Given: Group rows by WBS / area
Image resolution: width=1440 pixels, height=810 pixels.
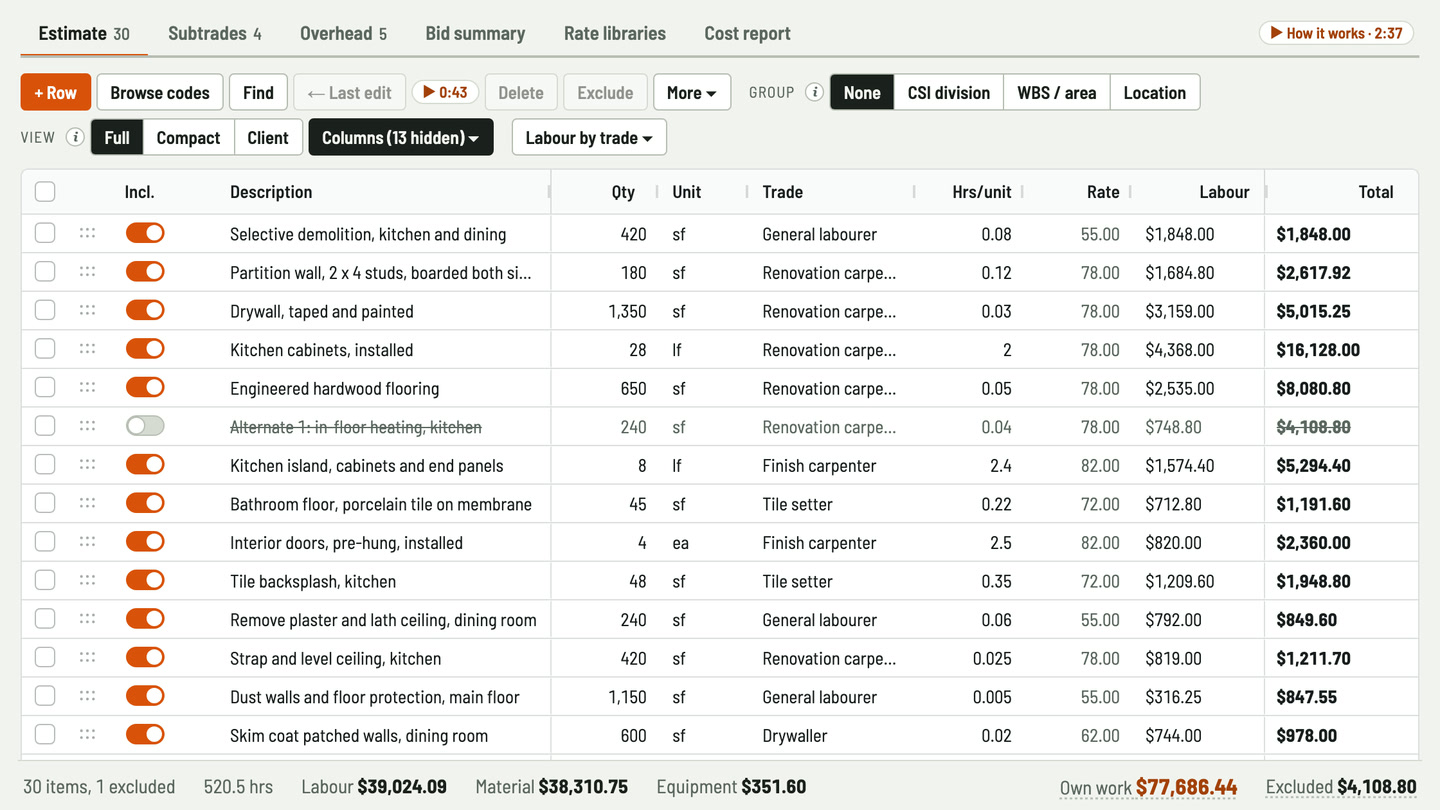Looking at the screenshot, I should [x=1057, y=92].
